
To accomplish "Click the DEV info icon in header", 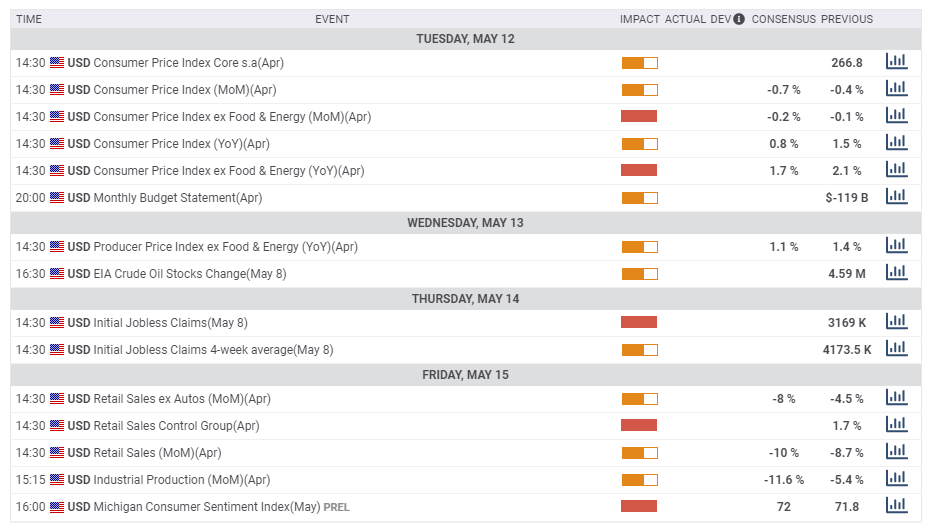I will [x=739, y=19].
